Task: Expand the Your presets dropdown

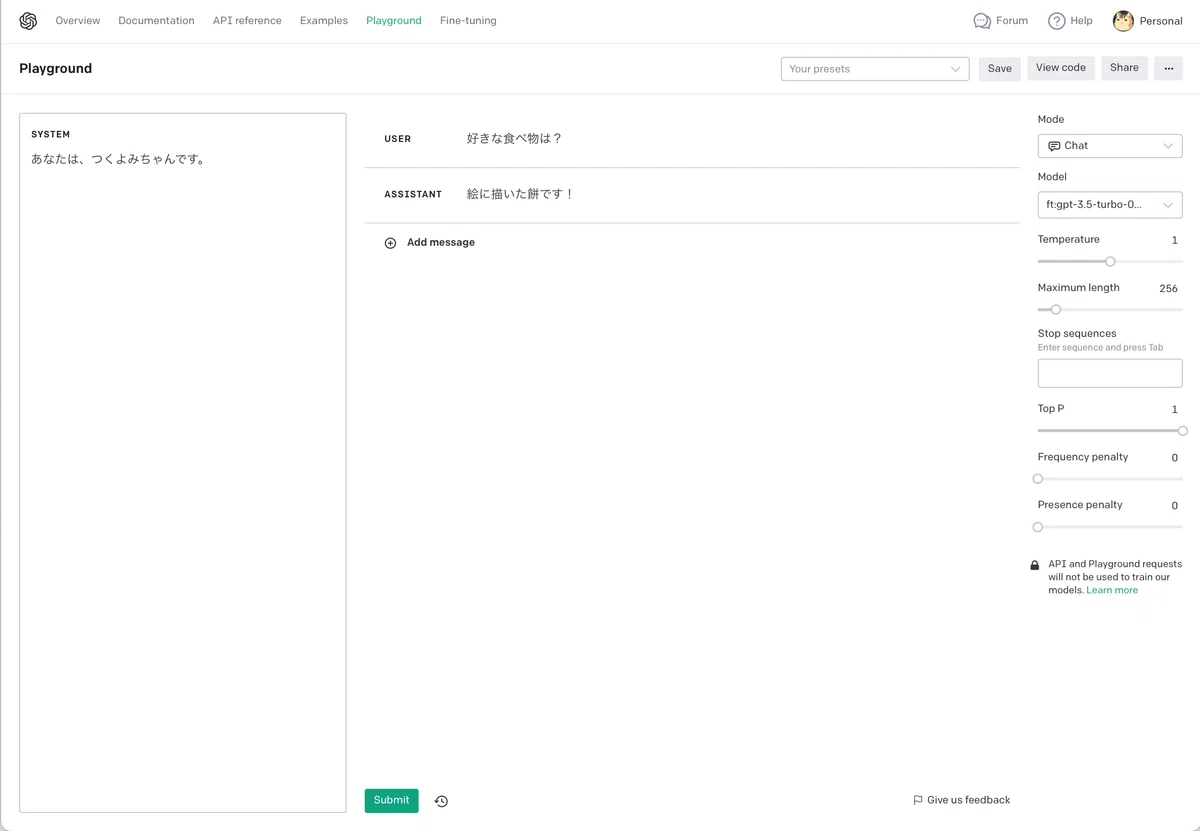Action: coord(875,69)
